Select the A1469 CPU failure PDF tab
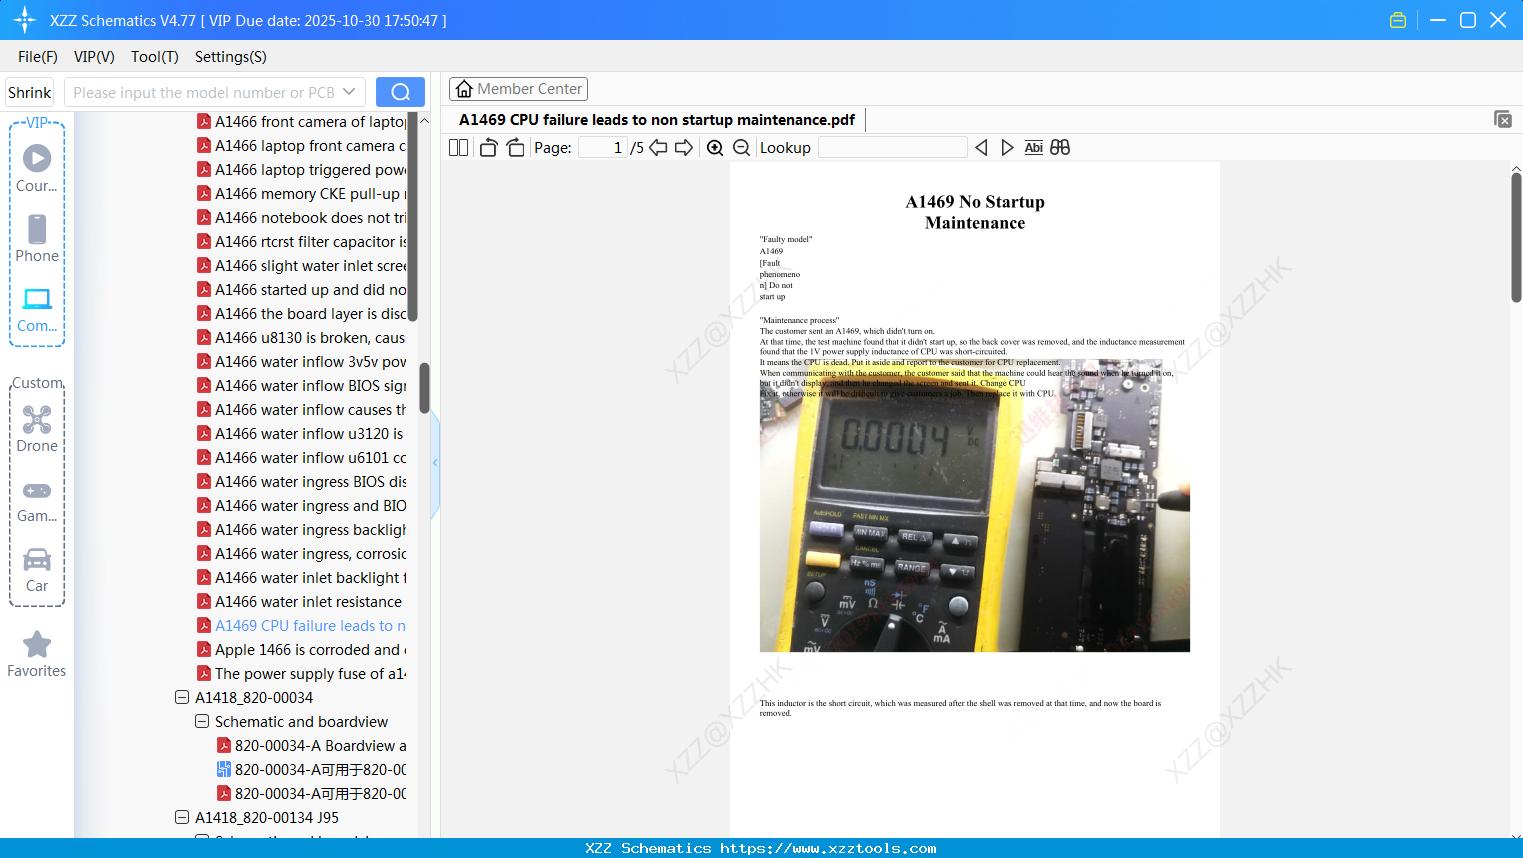The image size is (1523, 858). [x=657, y=119]
